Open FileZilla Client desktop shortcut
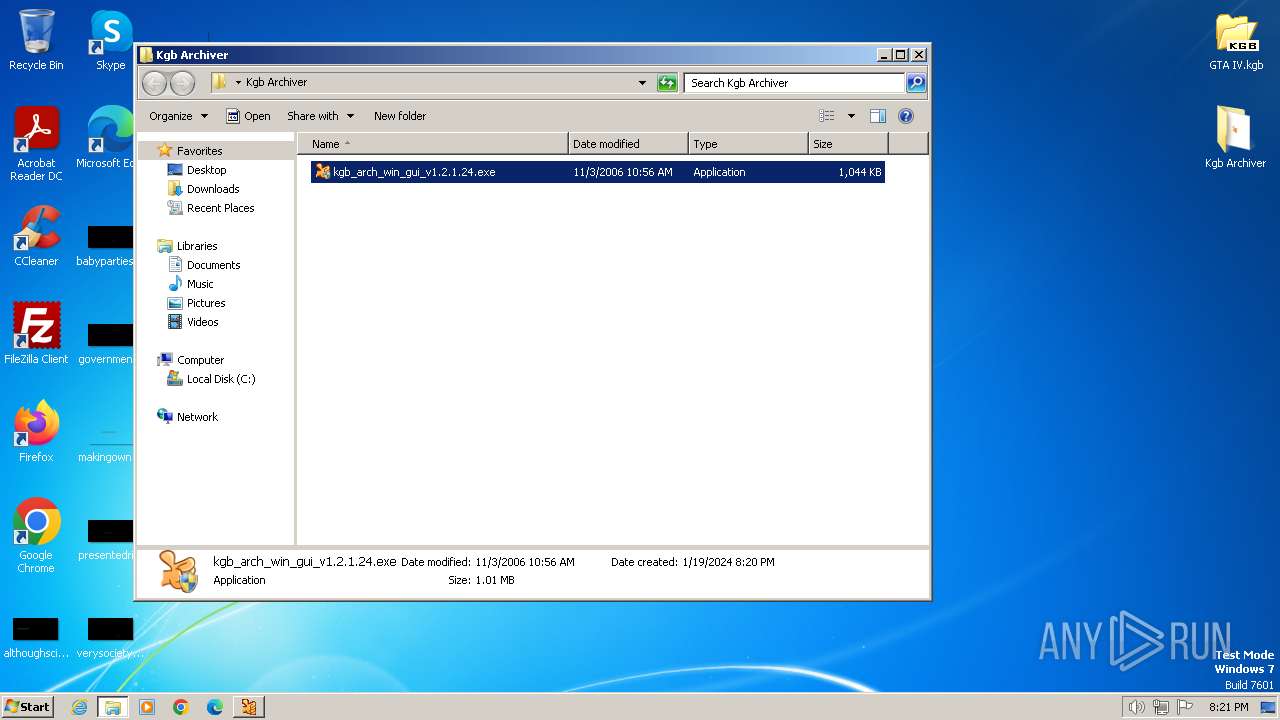The width and height of the screenshot is (1280, 720). (36, 333)
